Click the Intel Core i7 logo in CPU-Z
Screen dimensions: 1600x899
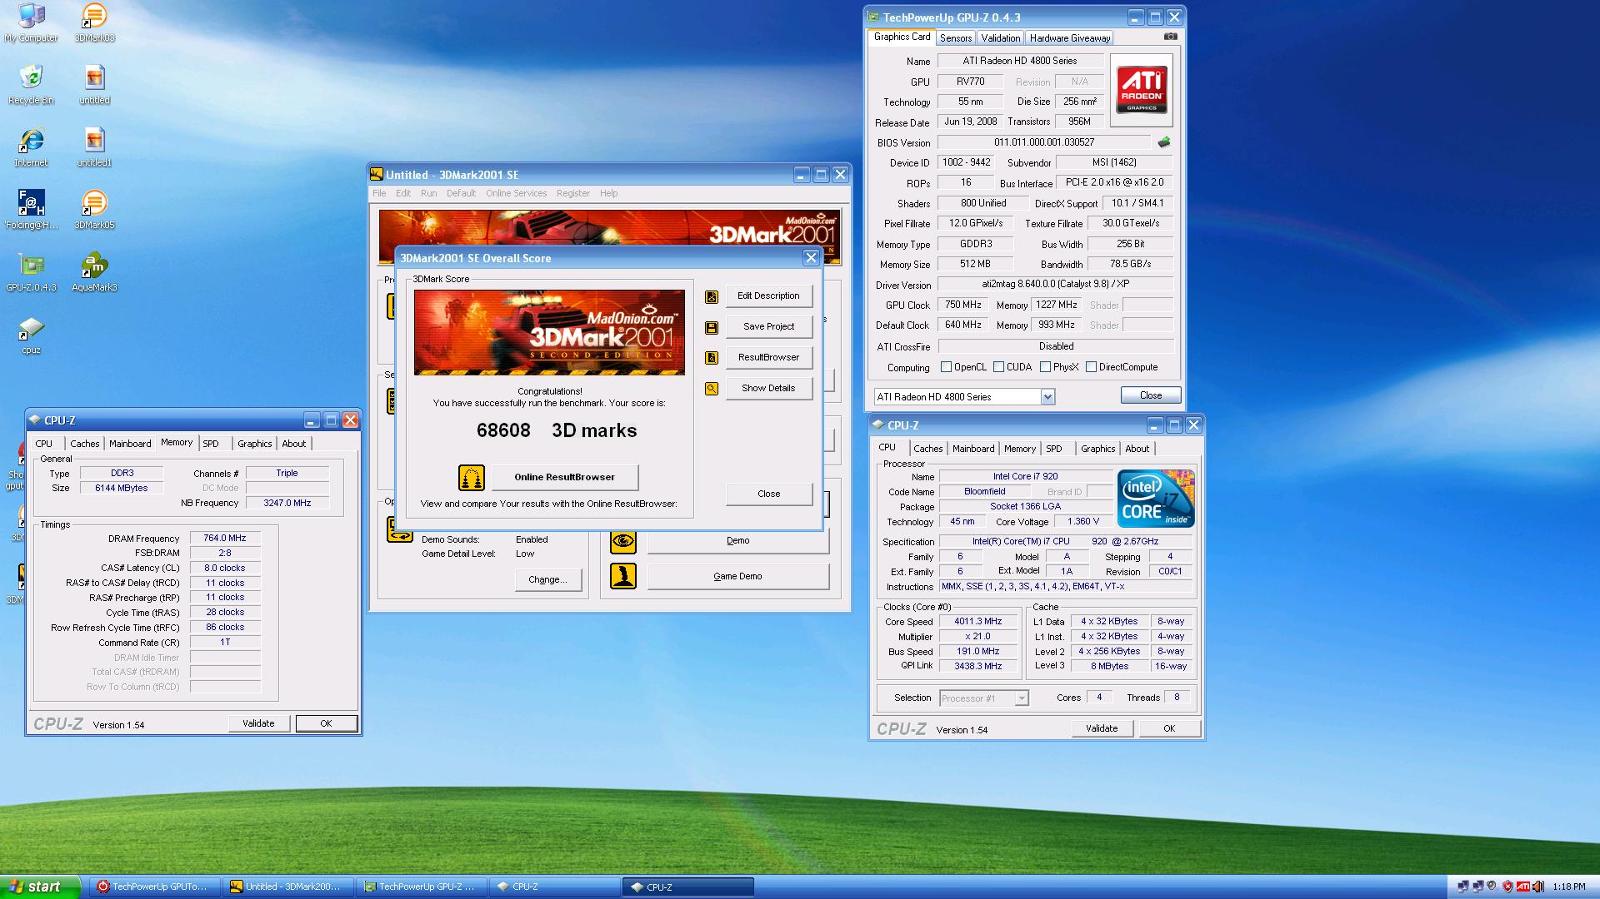coord(1155,499)
